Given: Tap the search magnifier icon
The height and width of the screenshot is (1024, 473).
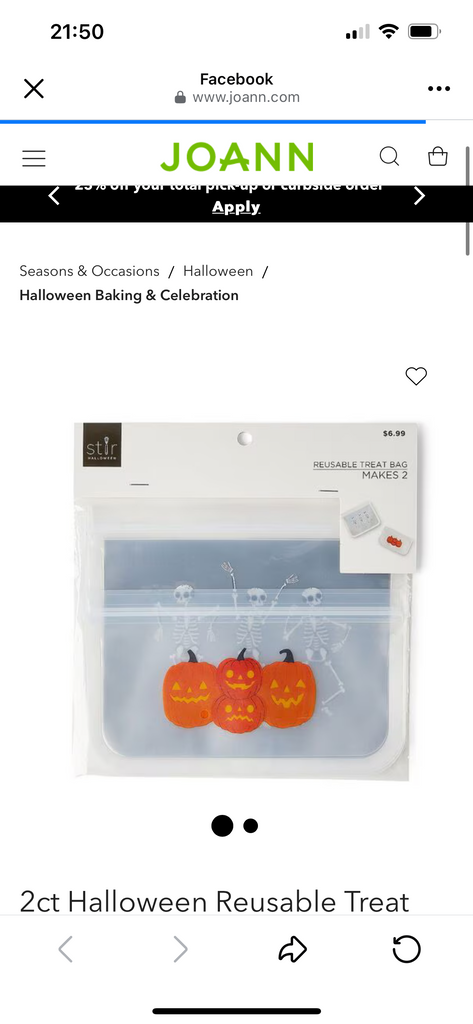Looking at the screenshot, I should point(389,157).
